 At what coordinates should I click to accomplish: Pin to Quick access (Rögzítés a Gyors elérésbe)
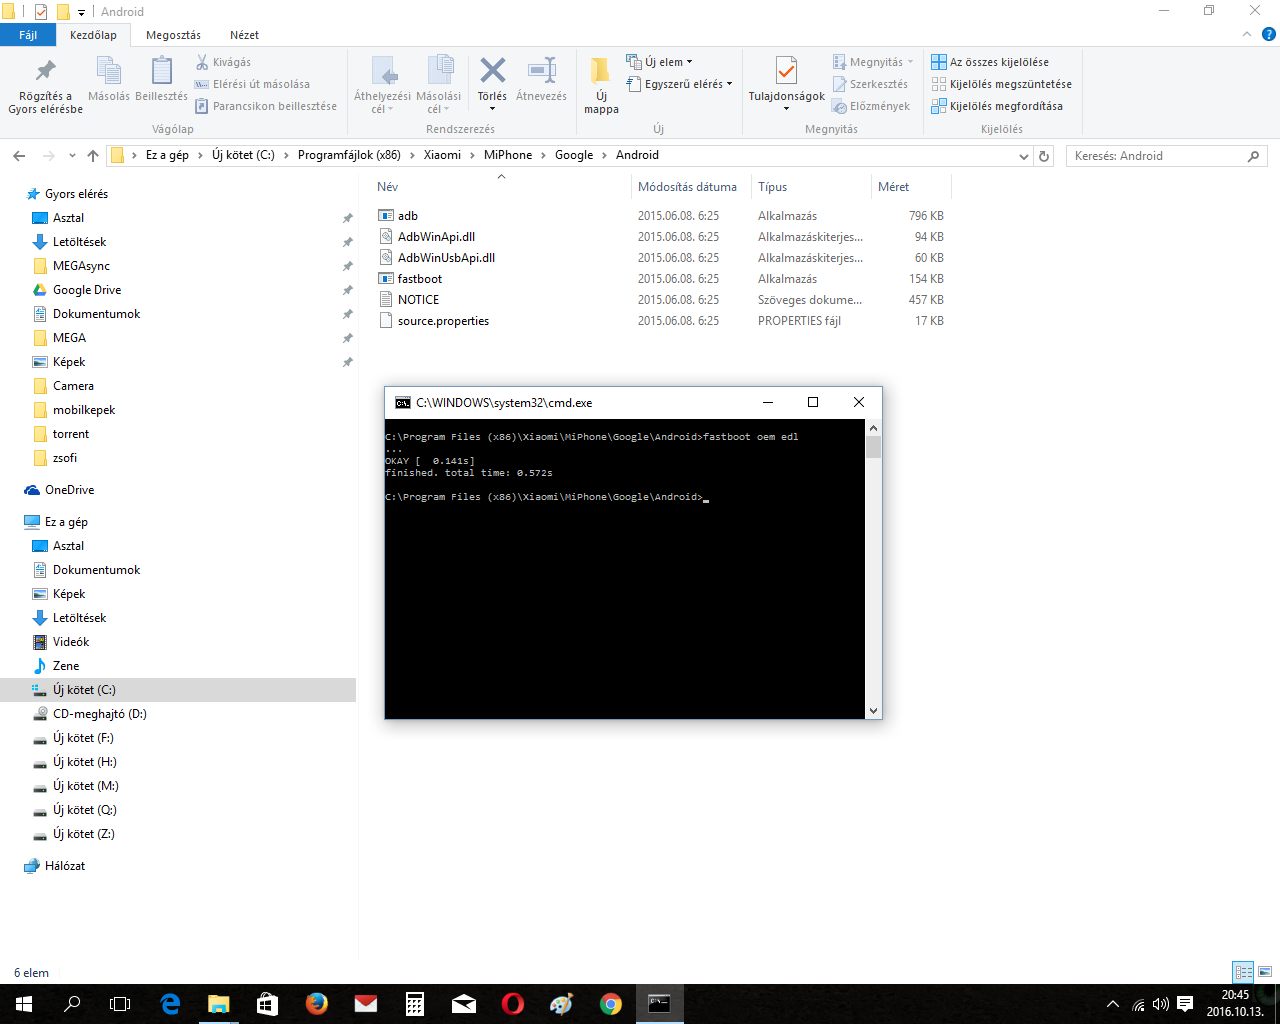[x=45, y=86]
